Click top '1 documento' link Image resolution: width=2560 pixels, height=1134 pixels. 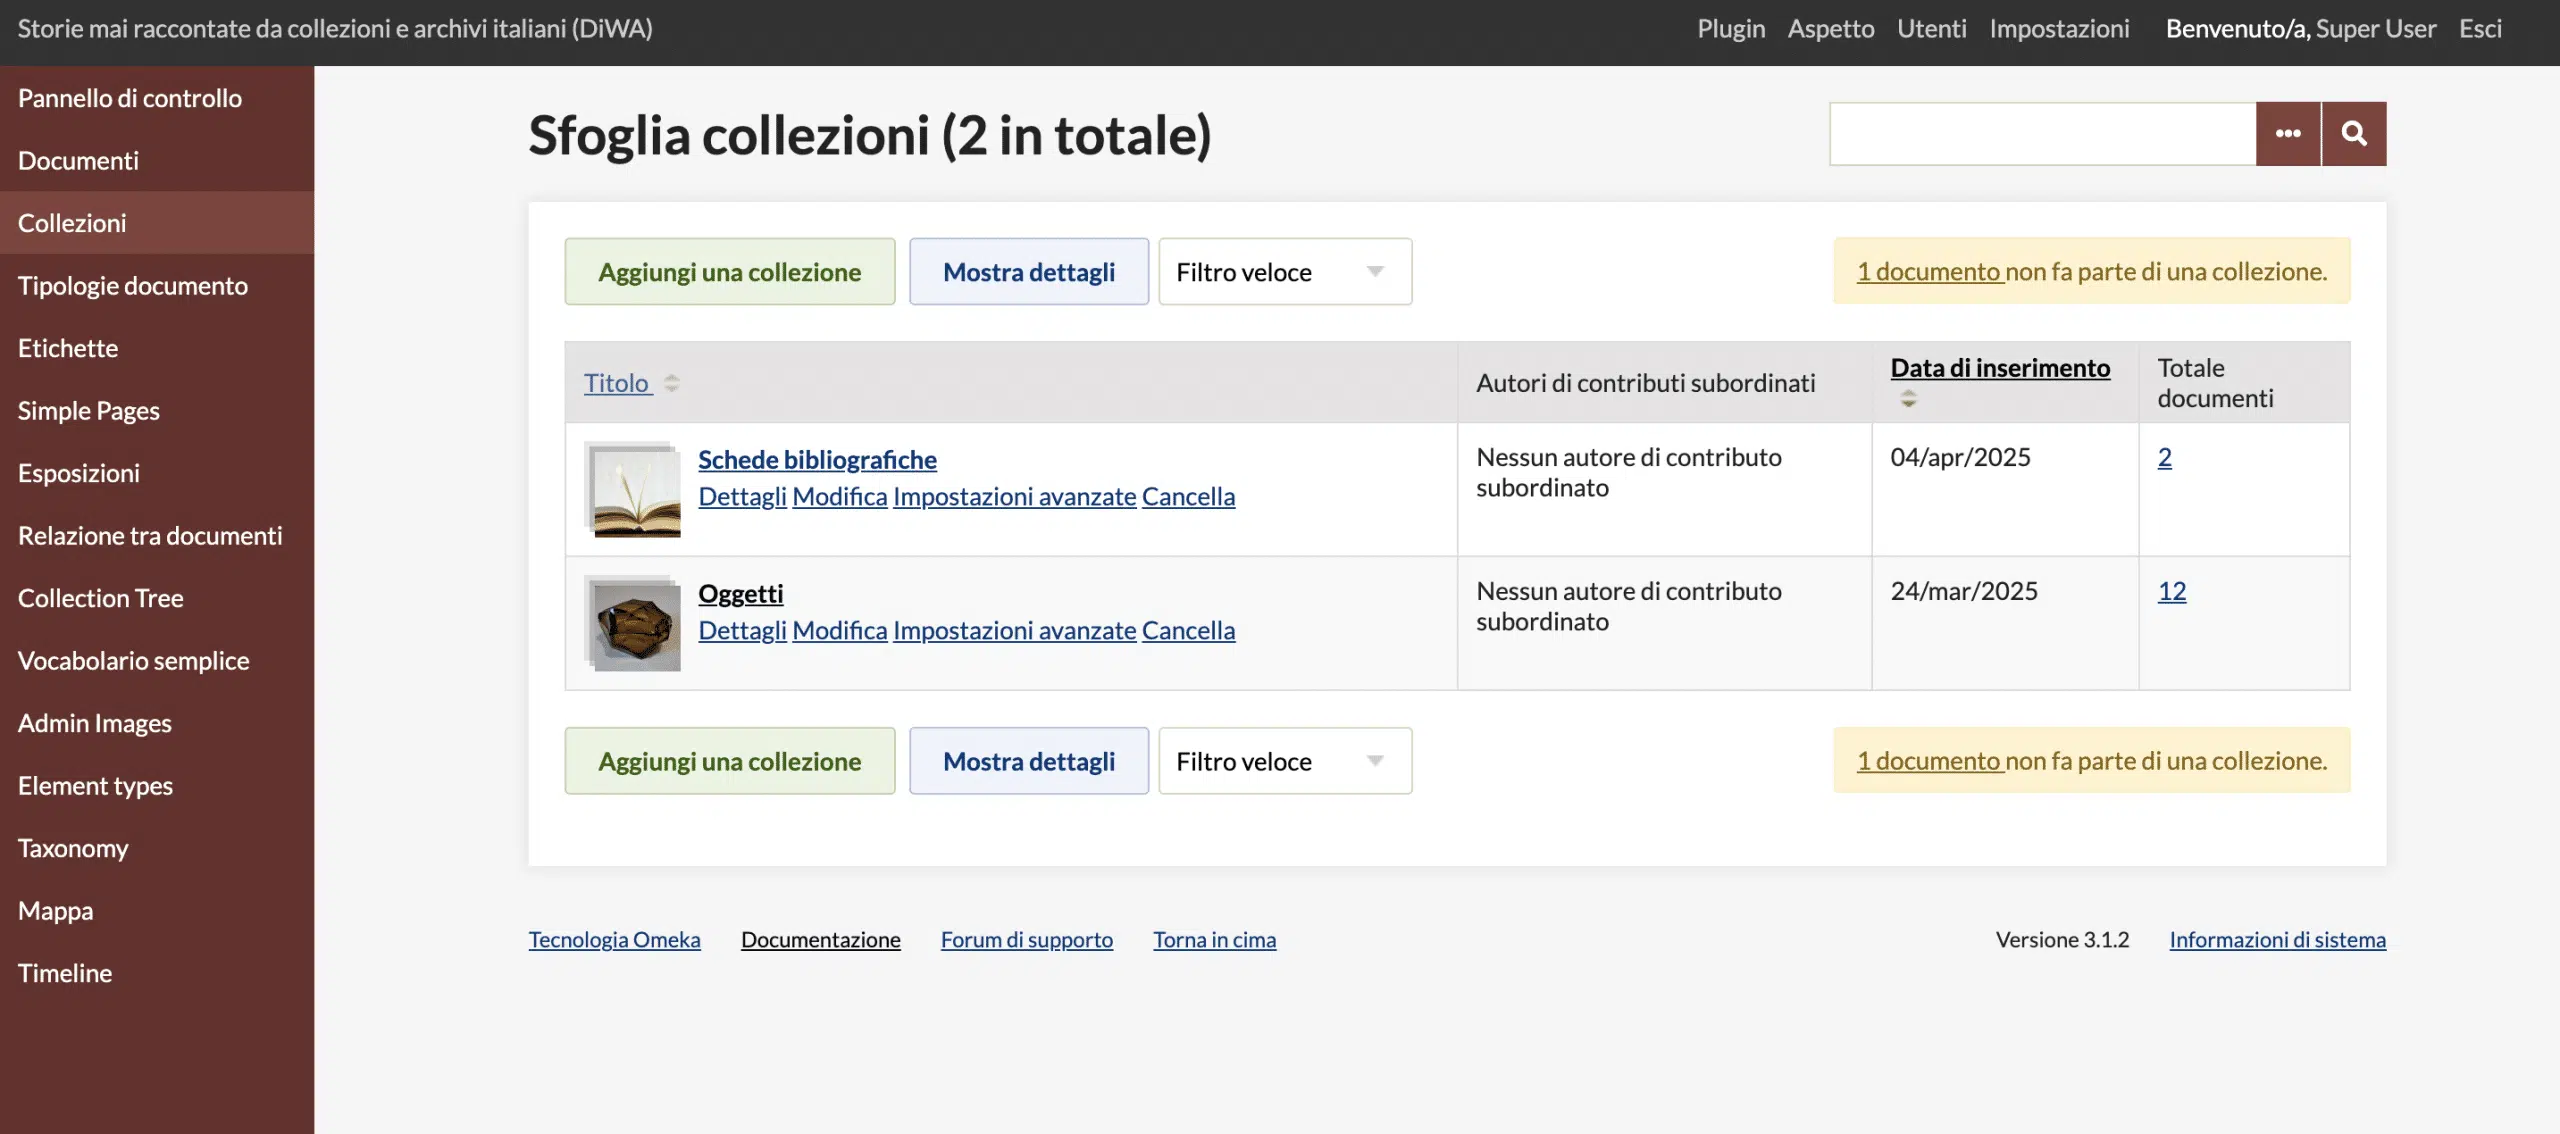1929,271
